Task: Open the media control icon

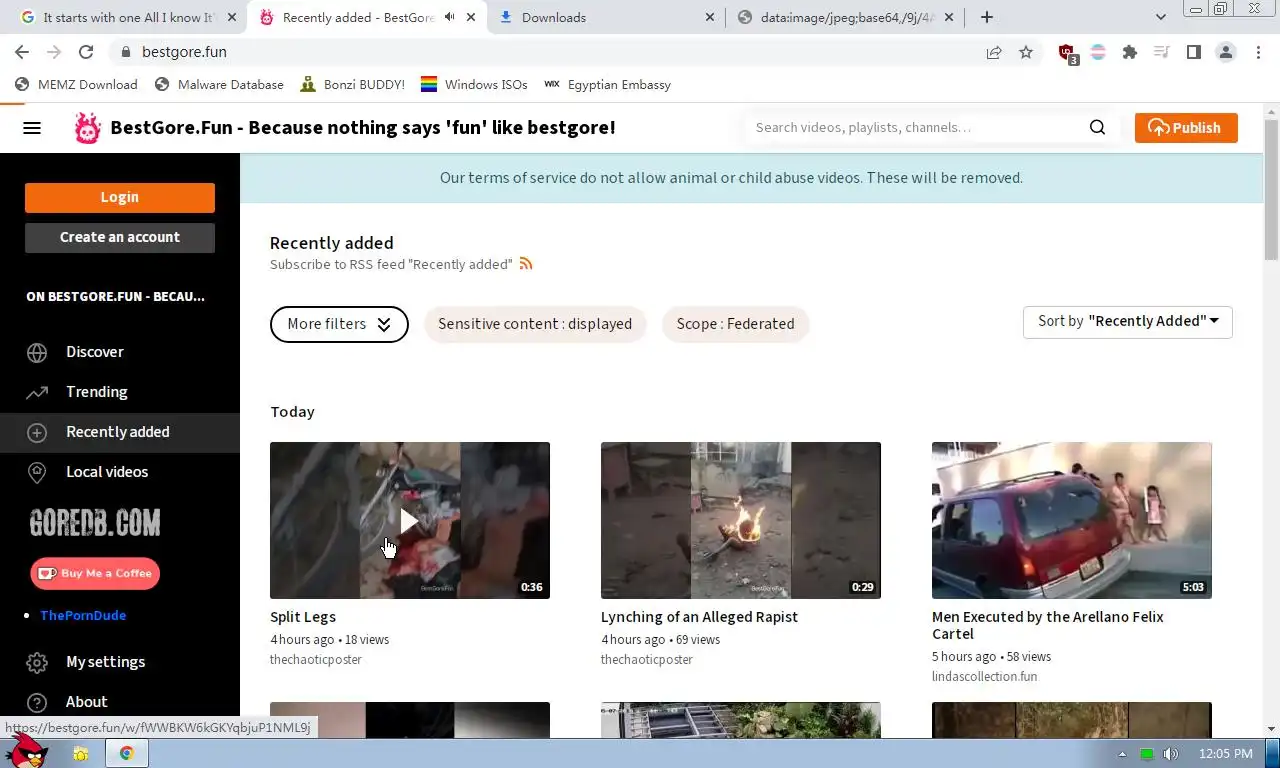Action: tap(1161, 52)
